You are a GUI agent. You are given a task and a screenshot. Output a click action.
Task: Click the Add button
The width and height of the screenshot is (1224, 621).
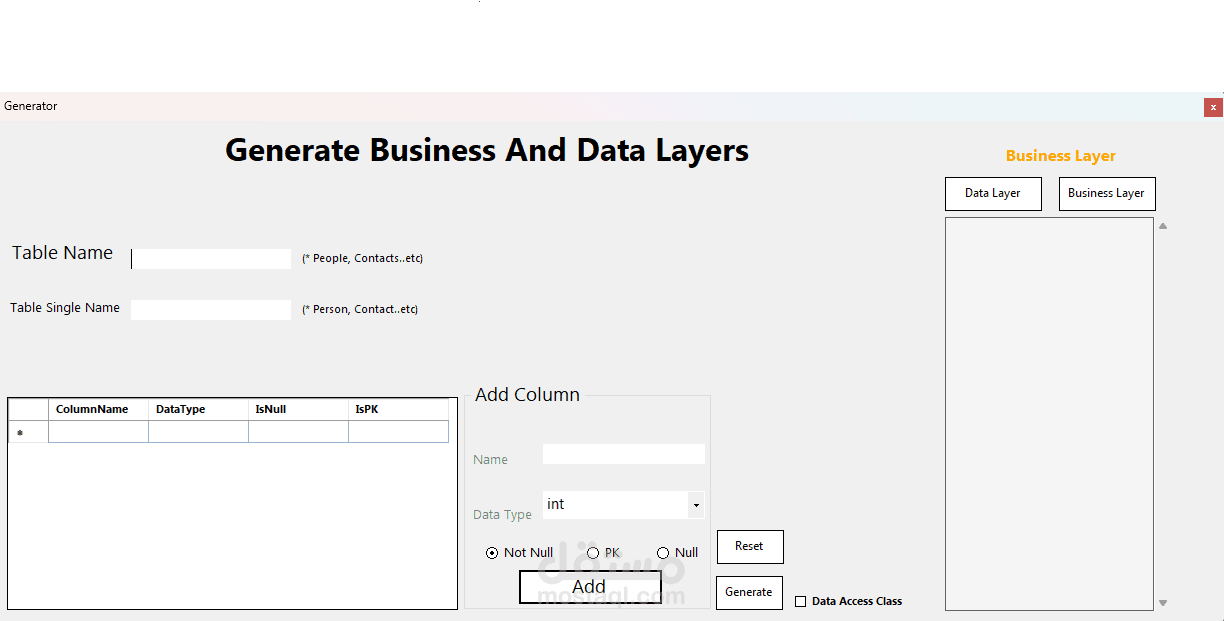(590, 587)
